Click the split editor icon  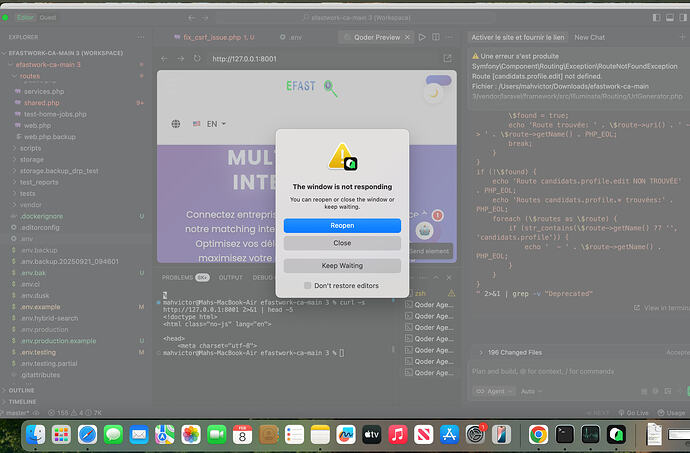click(436, 37)
